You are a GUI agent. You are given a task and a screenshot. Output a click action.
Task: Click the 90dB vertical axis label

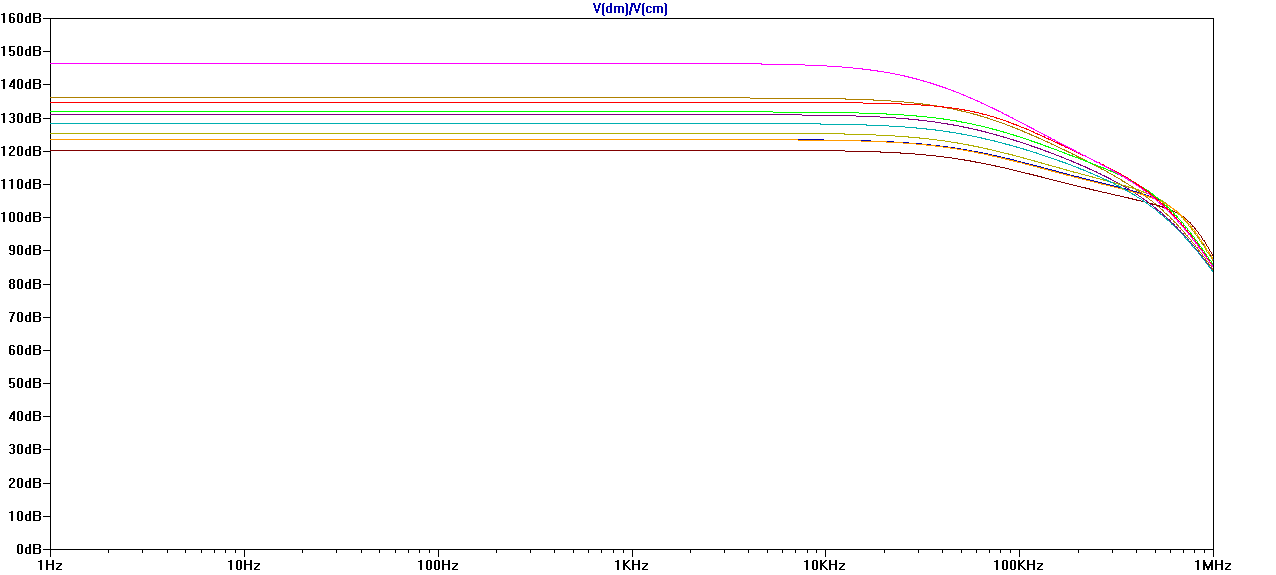click(x=25, y=251)
